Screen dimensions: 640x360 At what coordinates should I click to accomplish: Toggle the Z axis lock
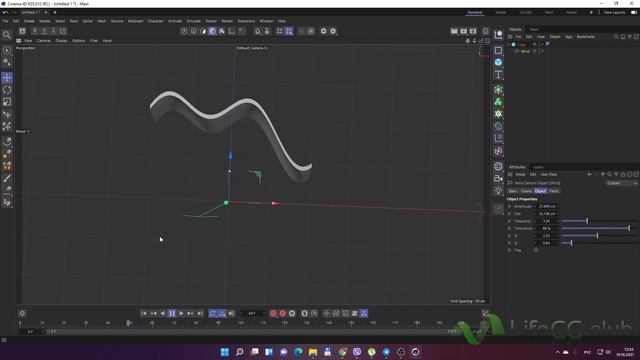click(x=53, y=31)
